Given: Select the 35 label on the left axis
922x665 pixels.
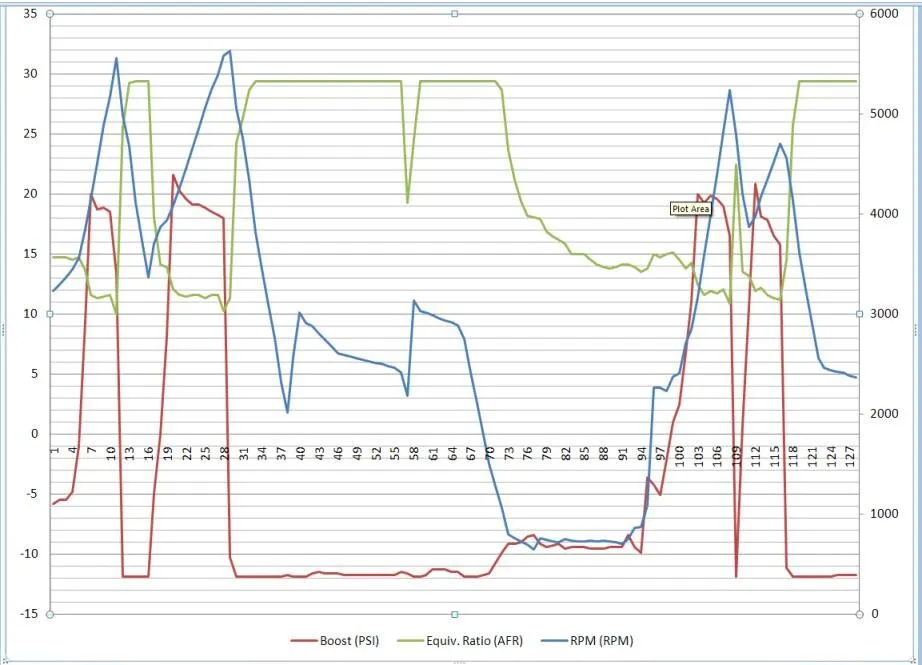Looking at the screenshot, I should tap(30, 14).
